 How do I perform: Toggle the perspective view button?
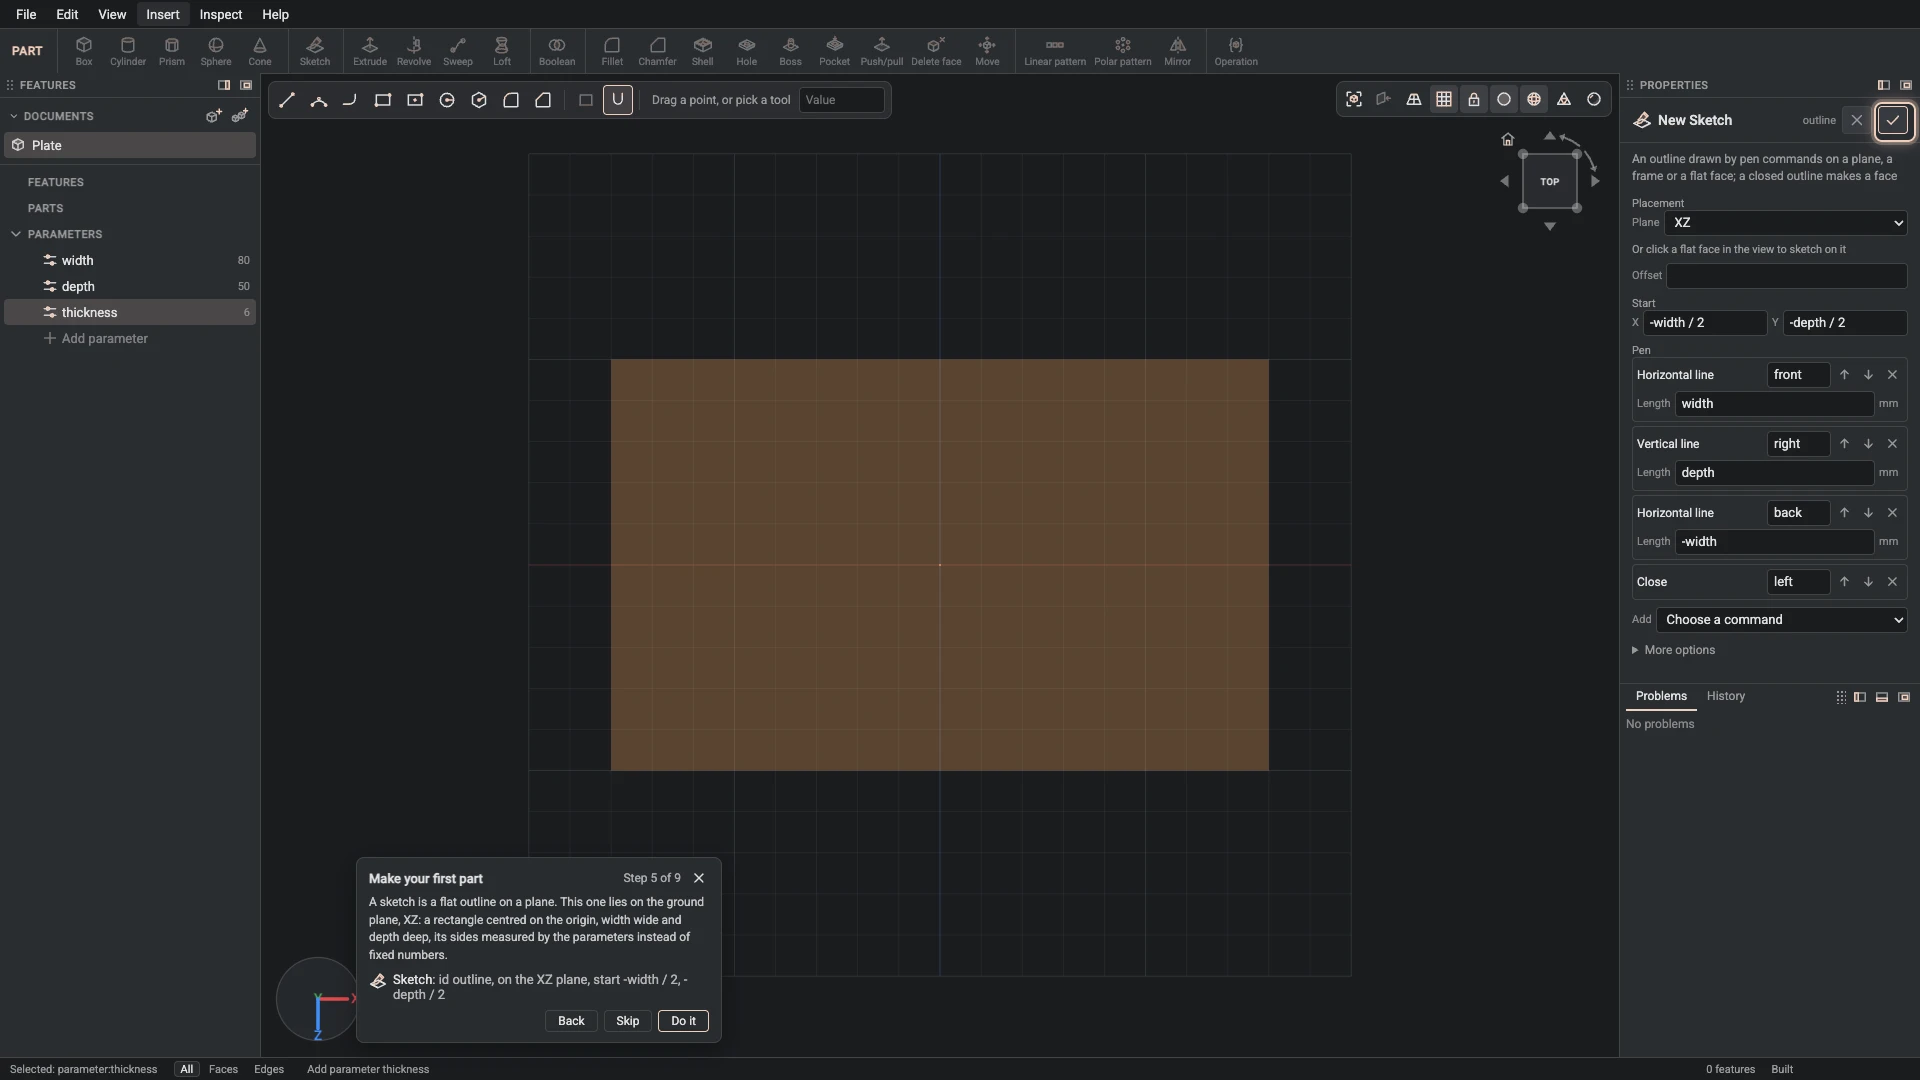coord(1414,99)
